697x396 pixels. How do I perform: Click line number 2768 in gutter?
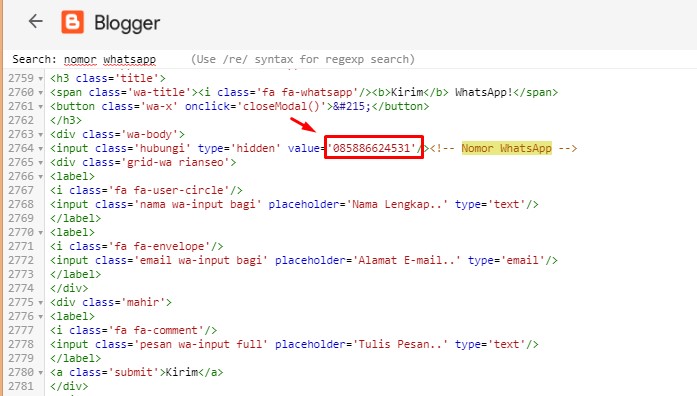coord(21,204)
